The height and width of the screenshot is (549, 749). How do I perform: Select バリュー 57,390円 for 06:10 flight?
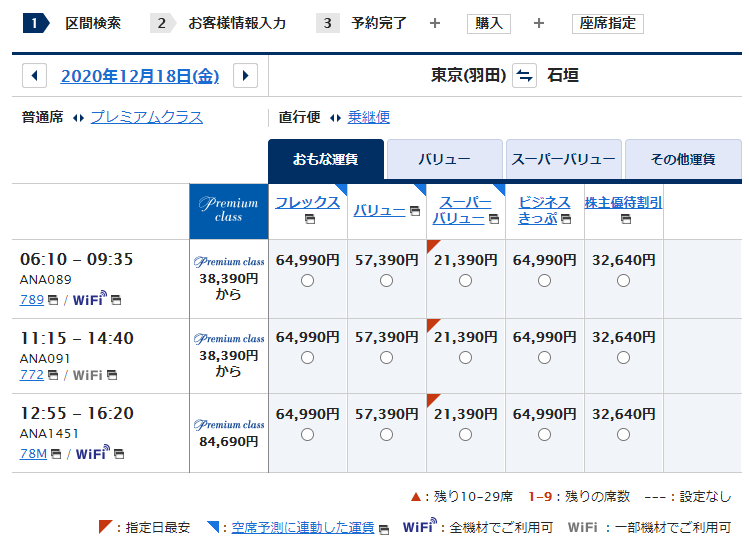tap(386, 280)
